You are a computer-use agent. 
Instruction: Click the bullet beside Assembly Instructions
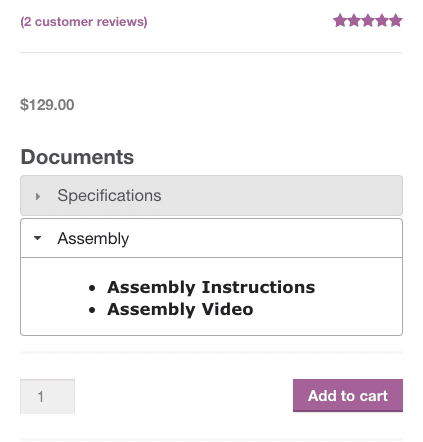92,288
